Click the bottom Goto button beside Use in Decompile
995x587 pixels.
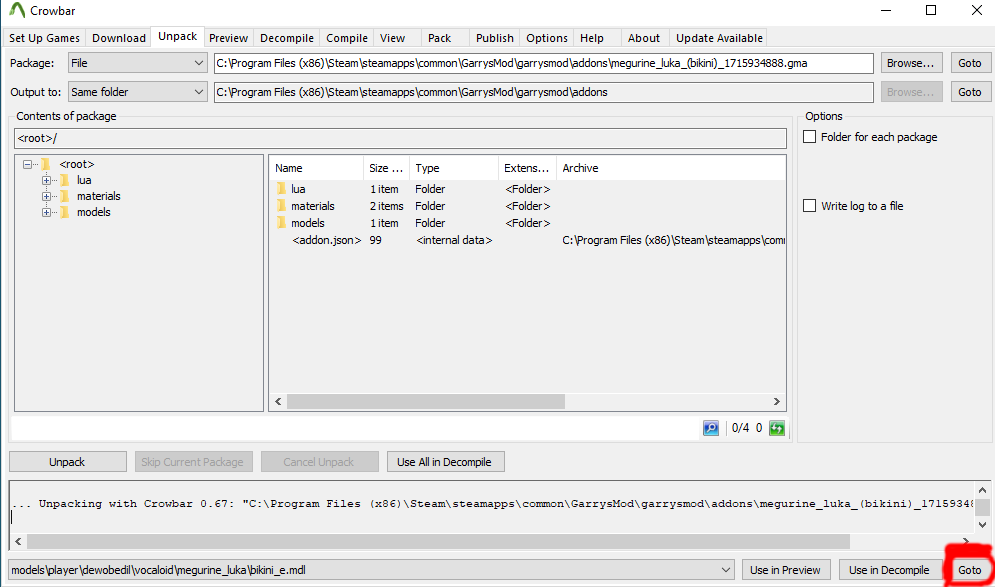[x=970, y=570]
